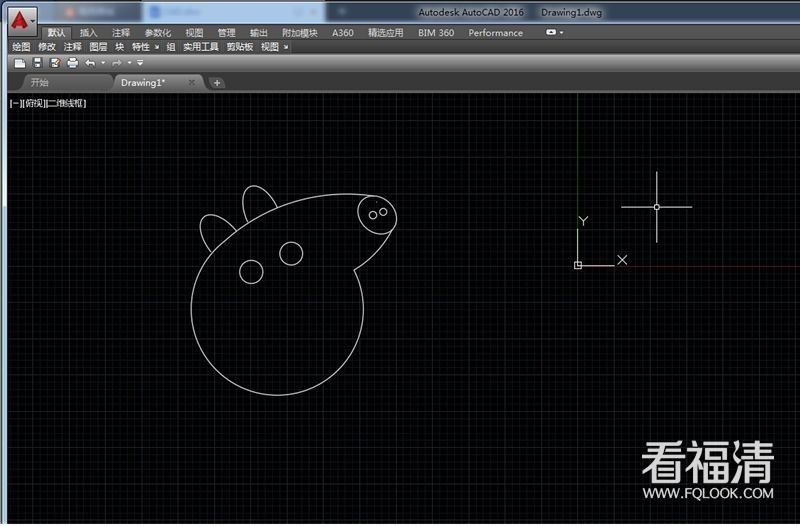Select the A360 ribbon tab
The width and height of the screenshot is (800, 526).
pos(343,33)
